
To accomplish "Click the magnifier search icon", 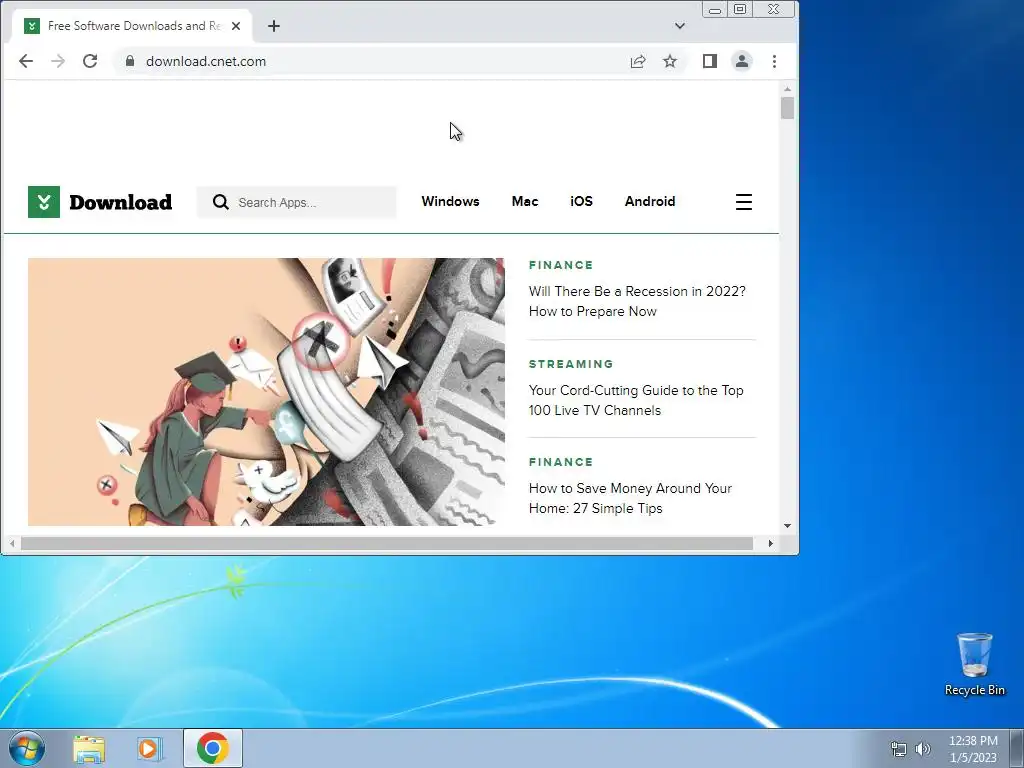I will click(221, 202).
